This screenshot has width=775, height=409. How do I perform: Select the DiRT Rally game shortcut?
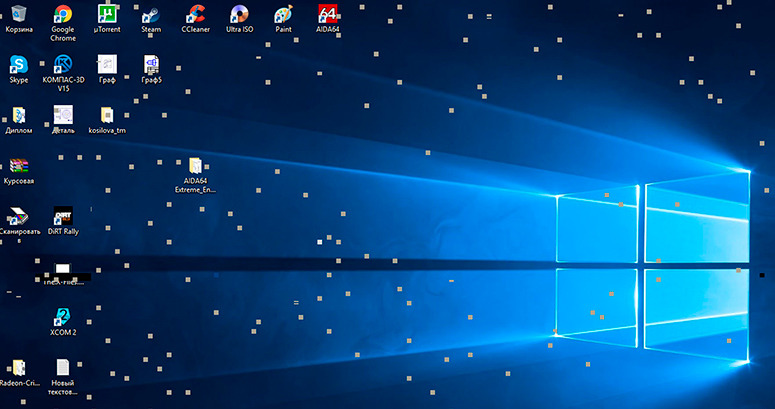(63, 216)
